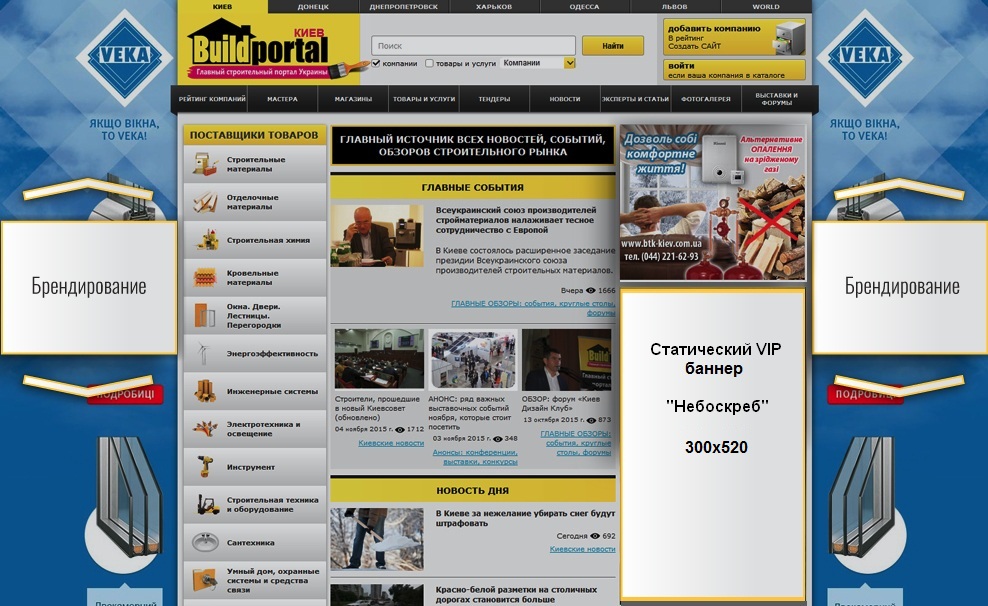Switch to the Харьков city tab

click(494, 6)
